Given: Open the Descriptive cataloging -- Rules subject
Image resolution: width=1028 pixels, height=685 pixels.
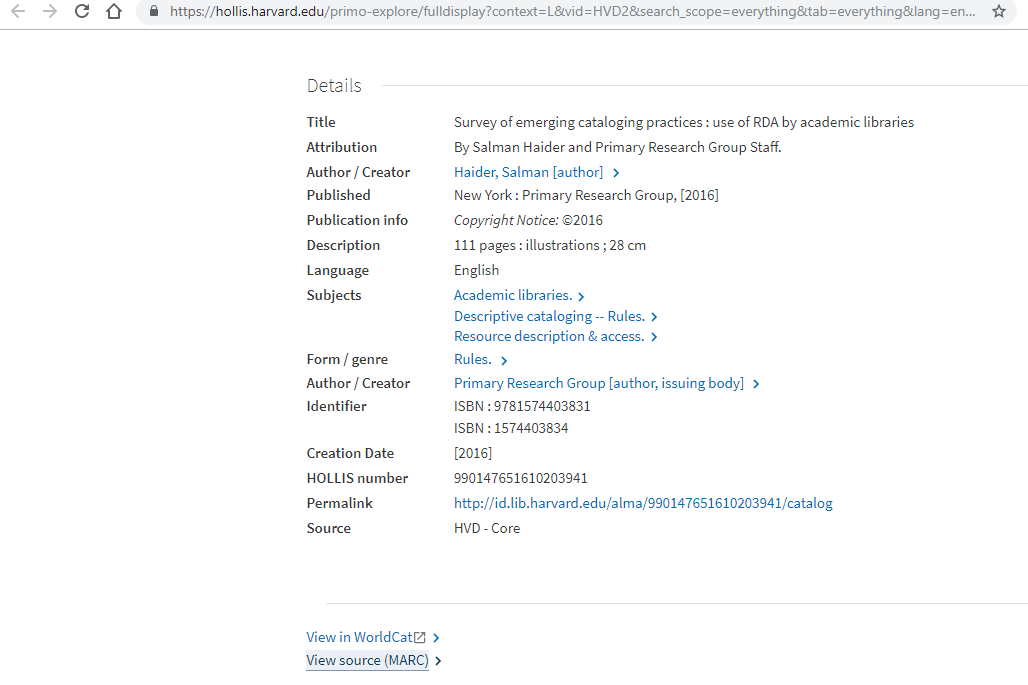Looking at the screenshot, I should (x=548, y=316).
